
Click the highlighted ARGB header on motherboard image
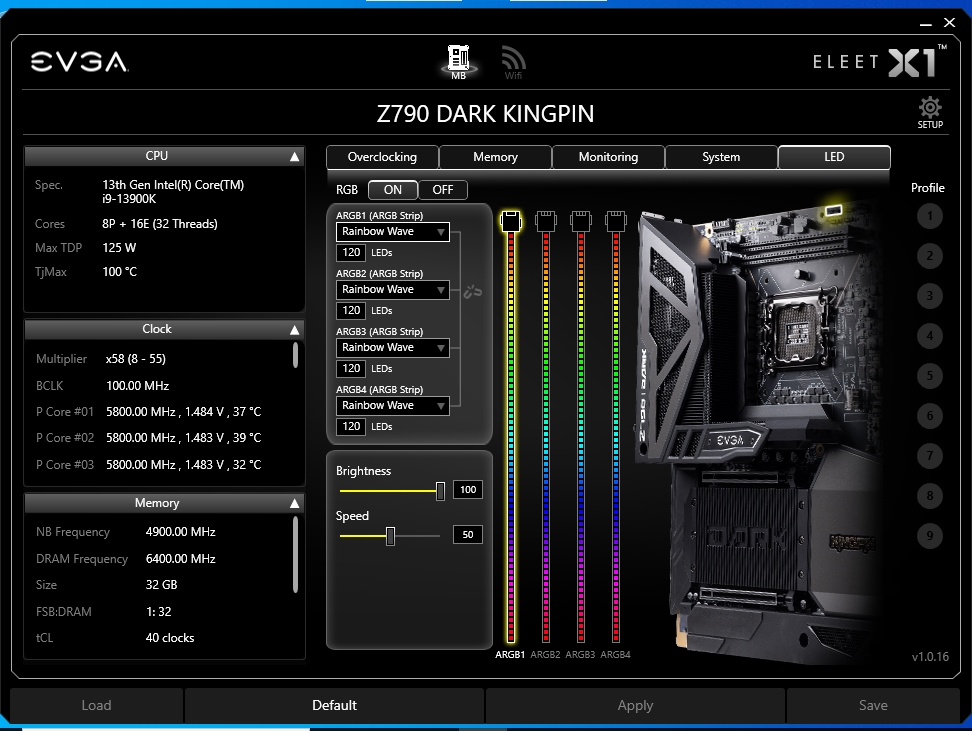[x=834, y=211]
